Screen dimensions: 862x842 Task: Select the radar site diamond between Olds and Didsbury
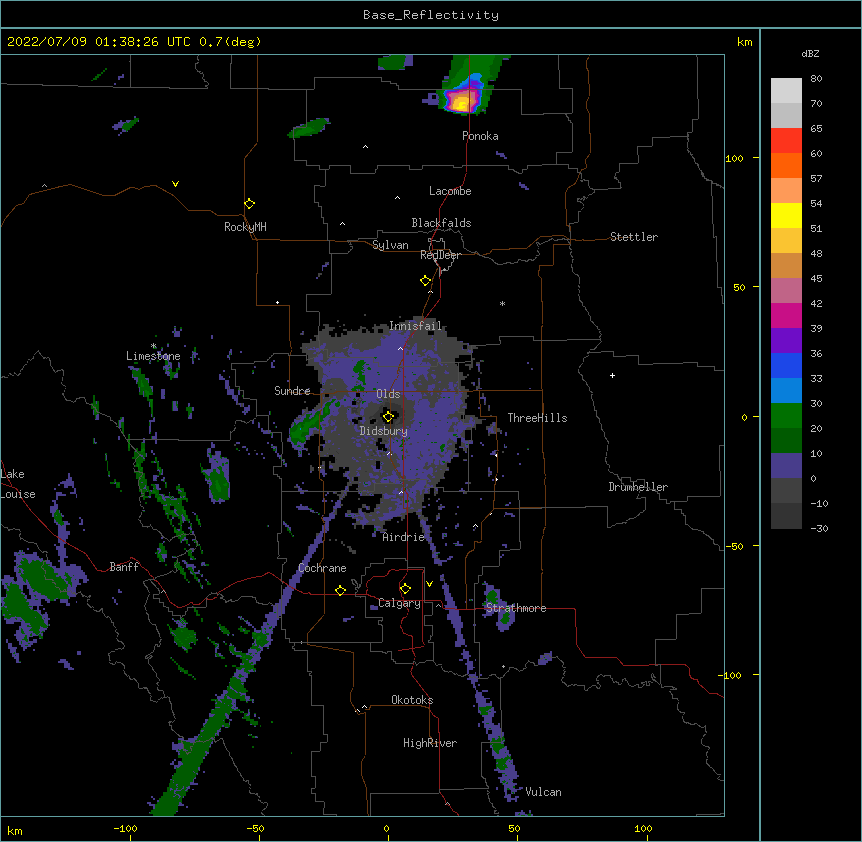[x=388, y=416]
